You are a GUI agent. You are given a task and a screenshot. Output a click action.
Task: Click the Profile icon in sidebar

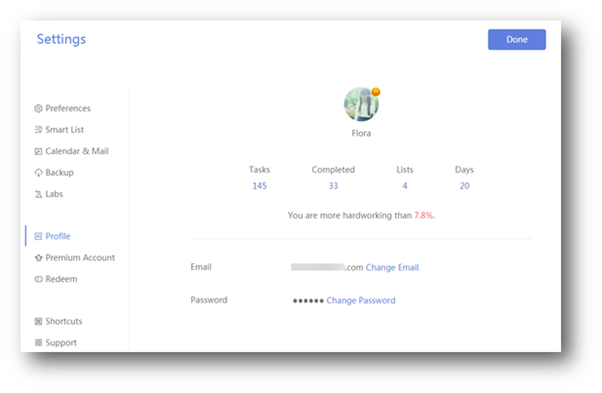pos(38,236)
